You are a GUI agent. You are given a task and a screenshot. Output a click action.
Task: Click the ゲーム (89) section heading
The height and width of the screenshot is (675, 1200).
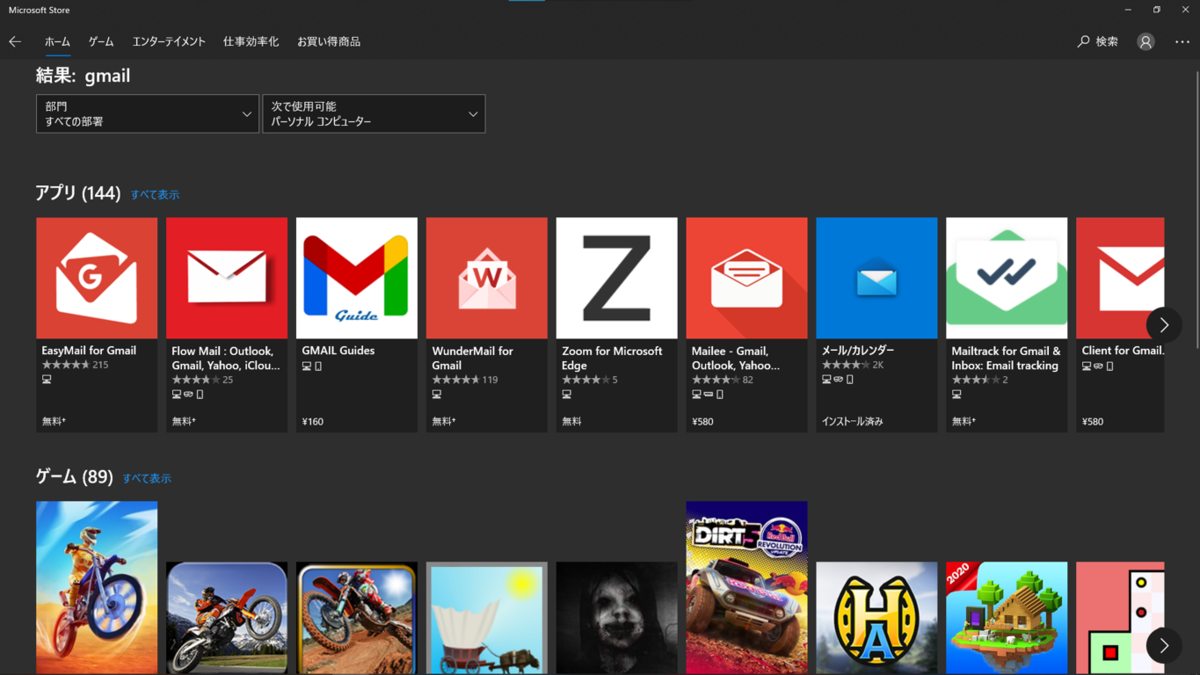click(74, 477)
